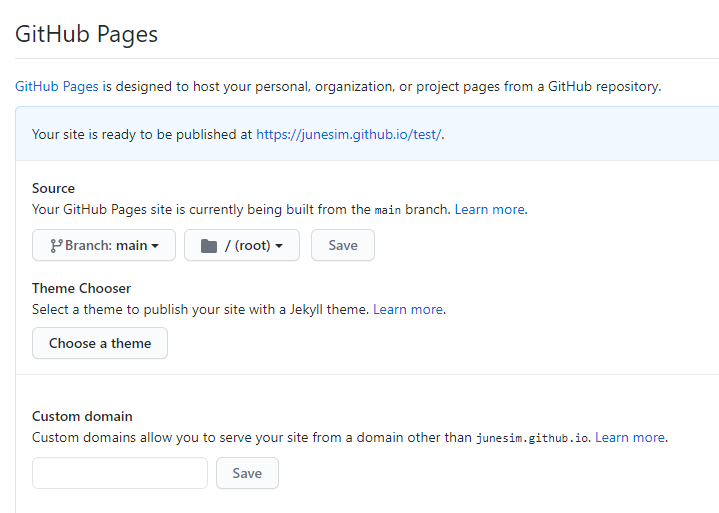Click the Source section heading
The image size is (719, 513).
(x=53, y=188)
